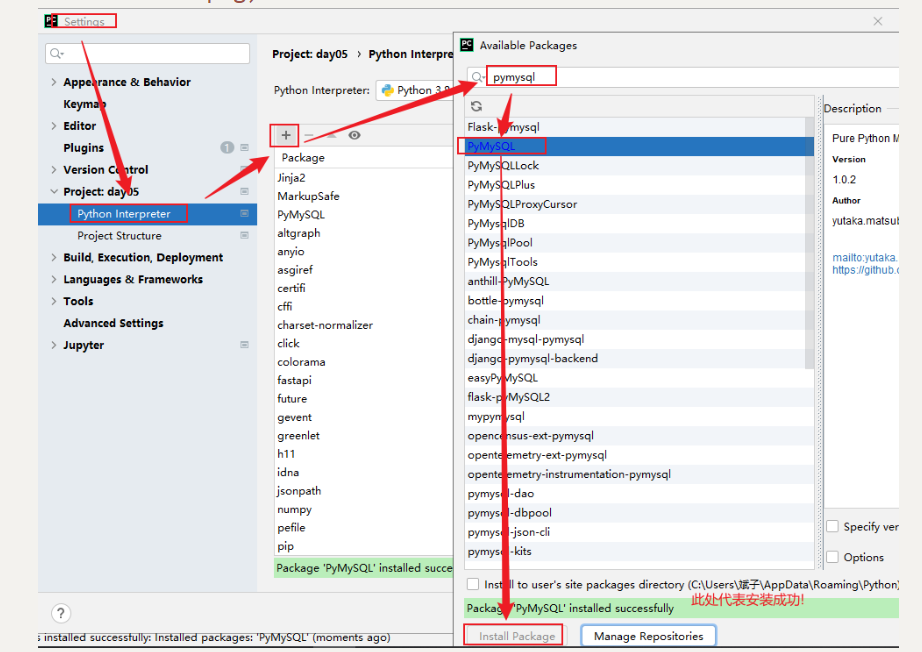Click the plus icon to add package
Viewport: 922px width, 652px height.
coord(286,135)
